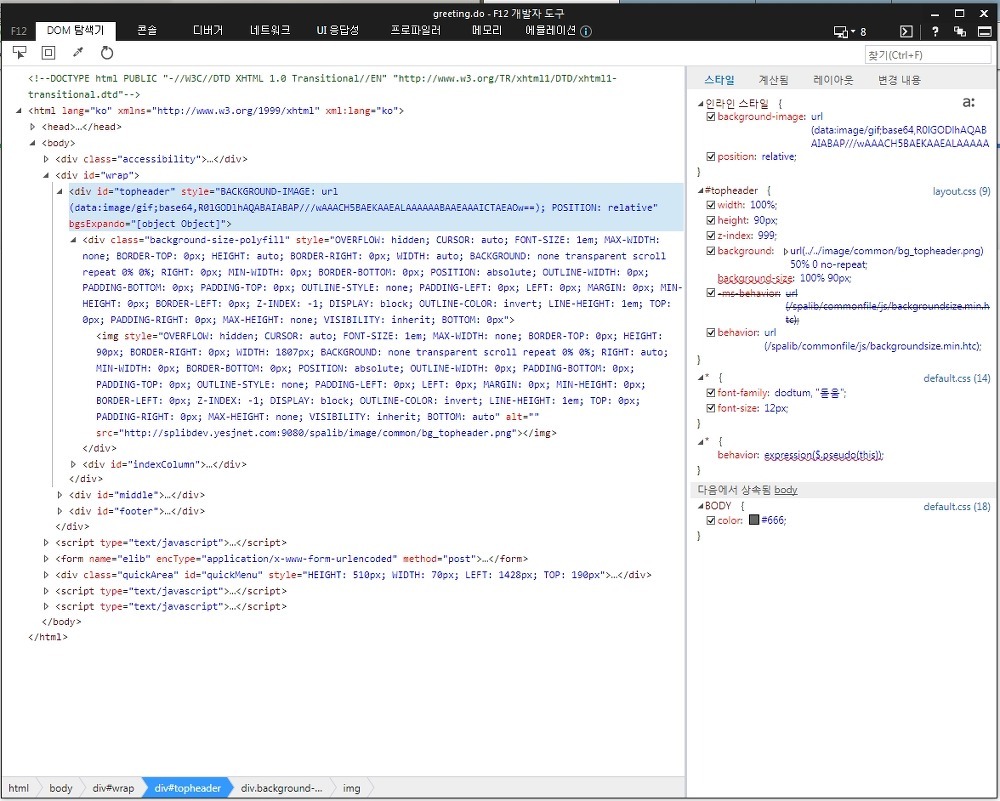
Task: Click the F12 label button
Action: tap(18, 31)
